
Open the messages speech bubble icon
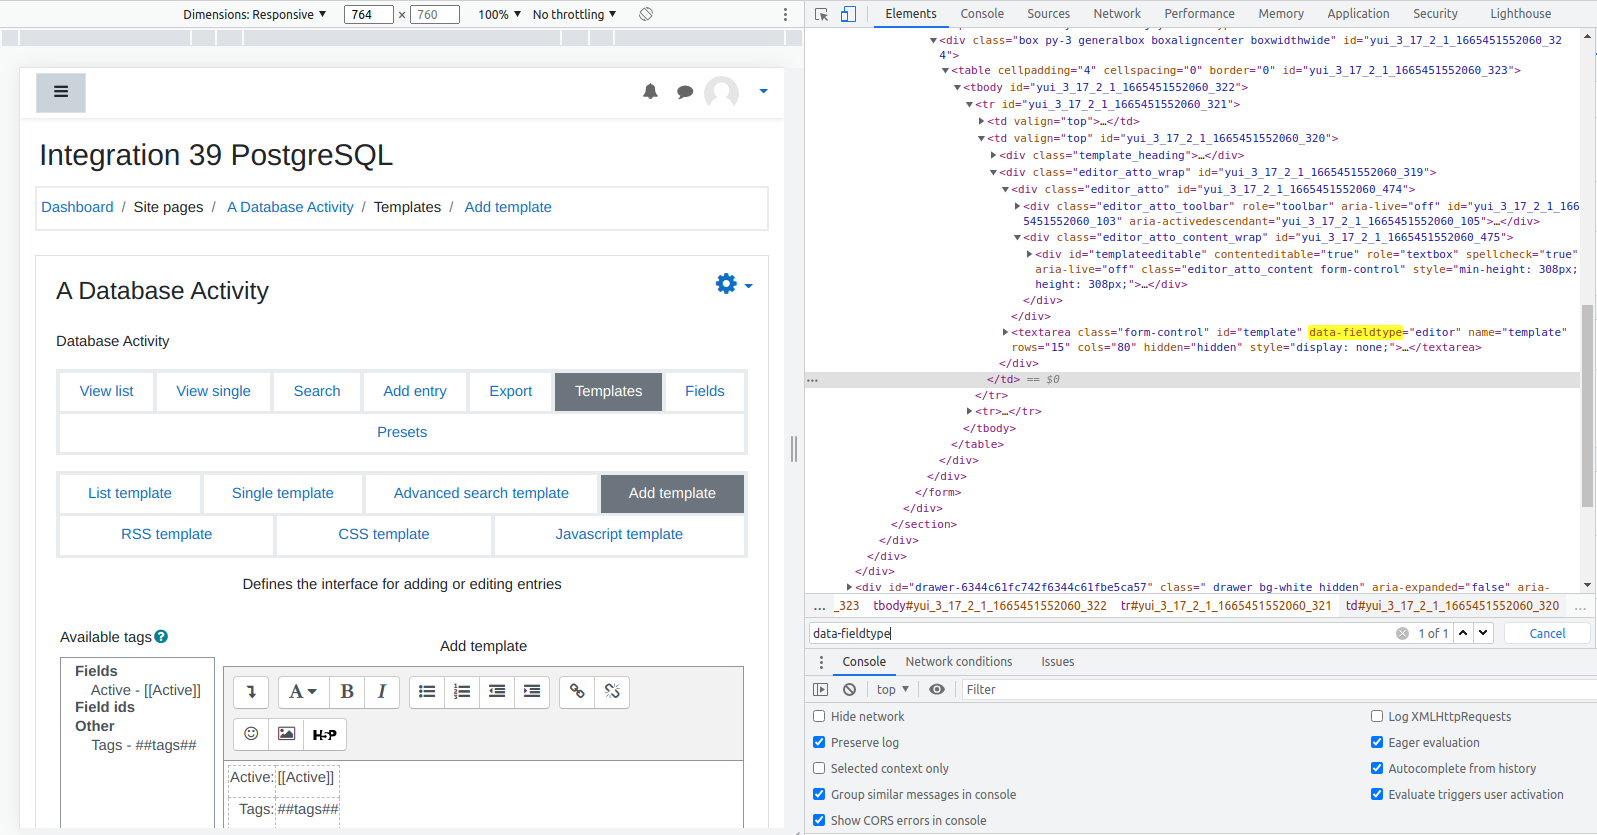685,92
